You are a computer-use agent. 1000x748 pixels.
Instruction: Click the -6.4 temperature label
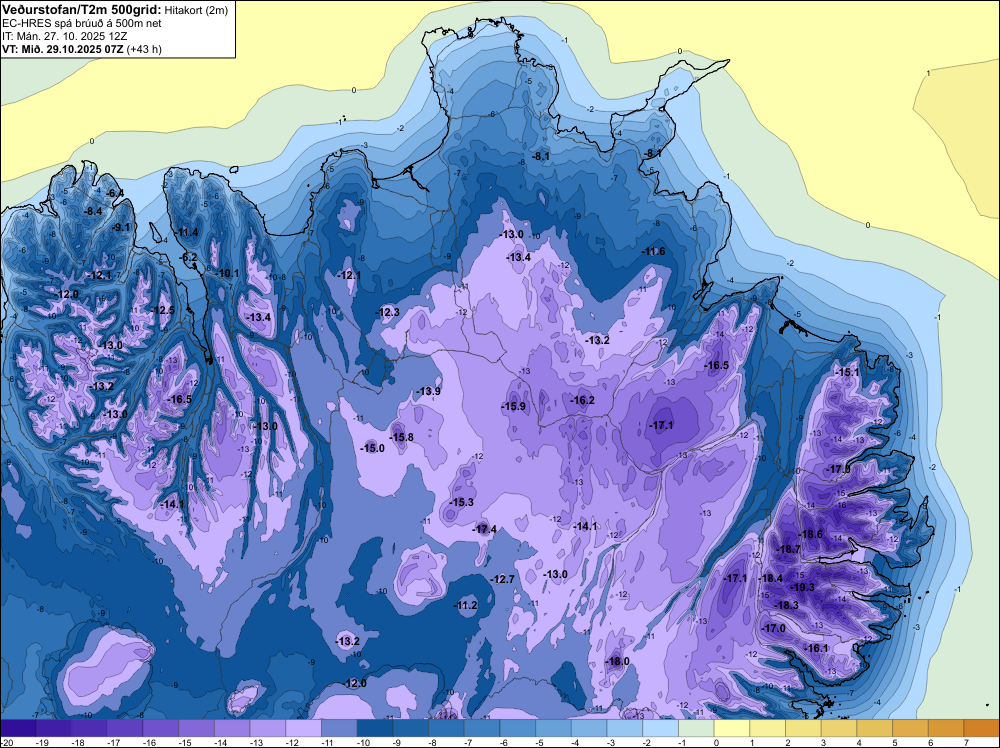115,193
